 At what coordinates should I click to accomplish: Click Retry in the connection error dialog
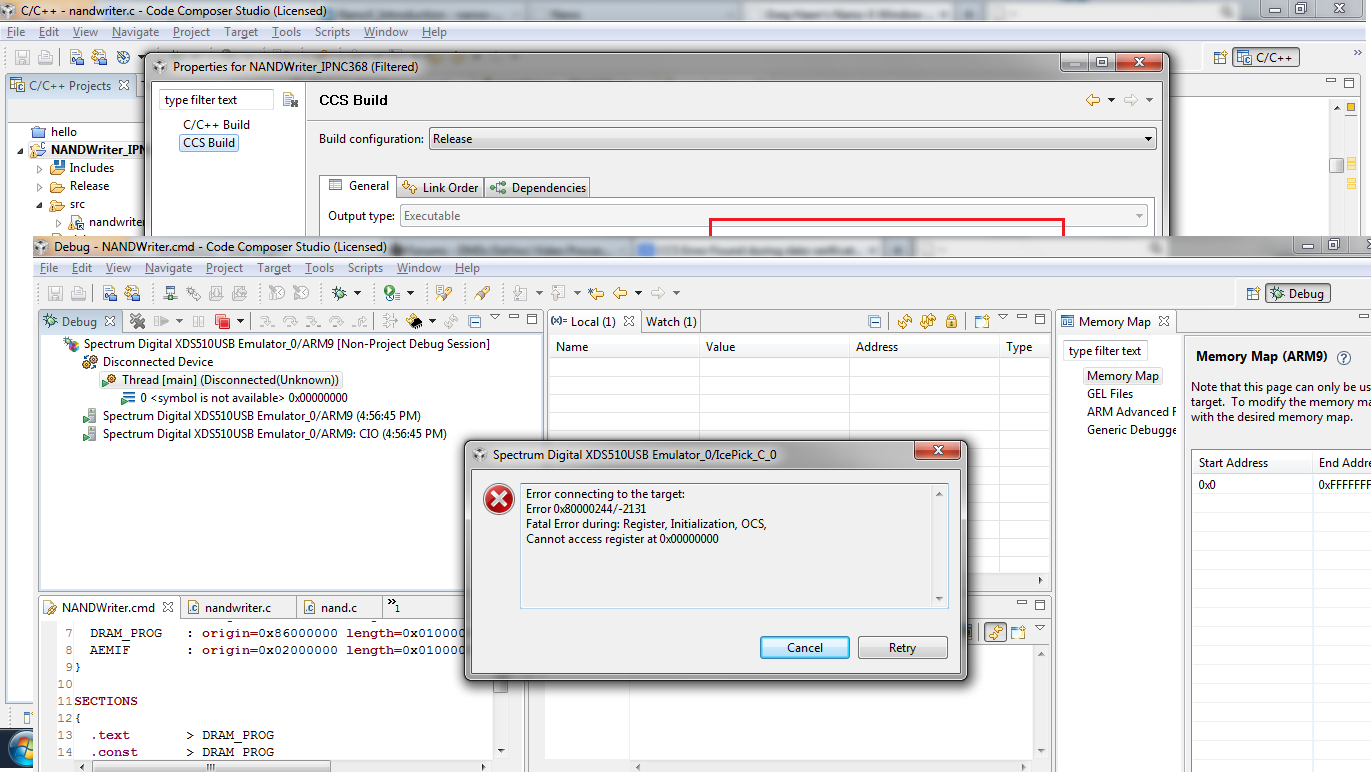tap(902, 647)
